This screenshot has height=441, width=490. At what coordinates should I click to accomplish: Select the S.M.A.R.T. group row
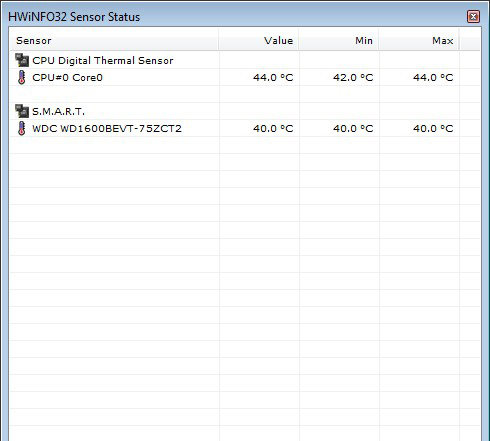coord(245,111)
